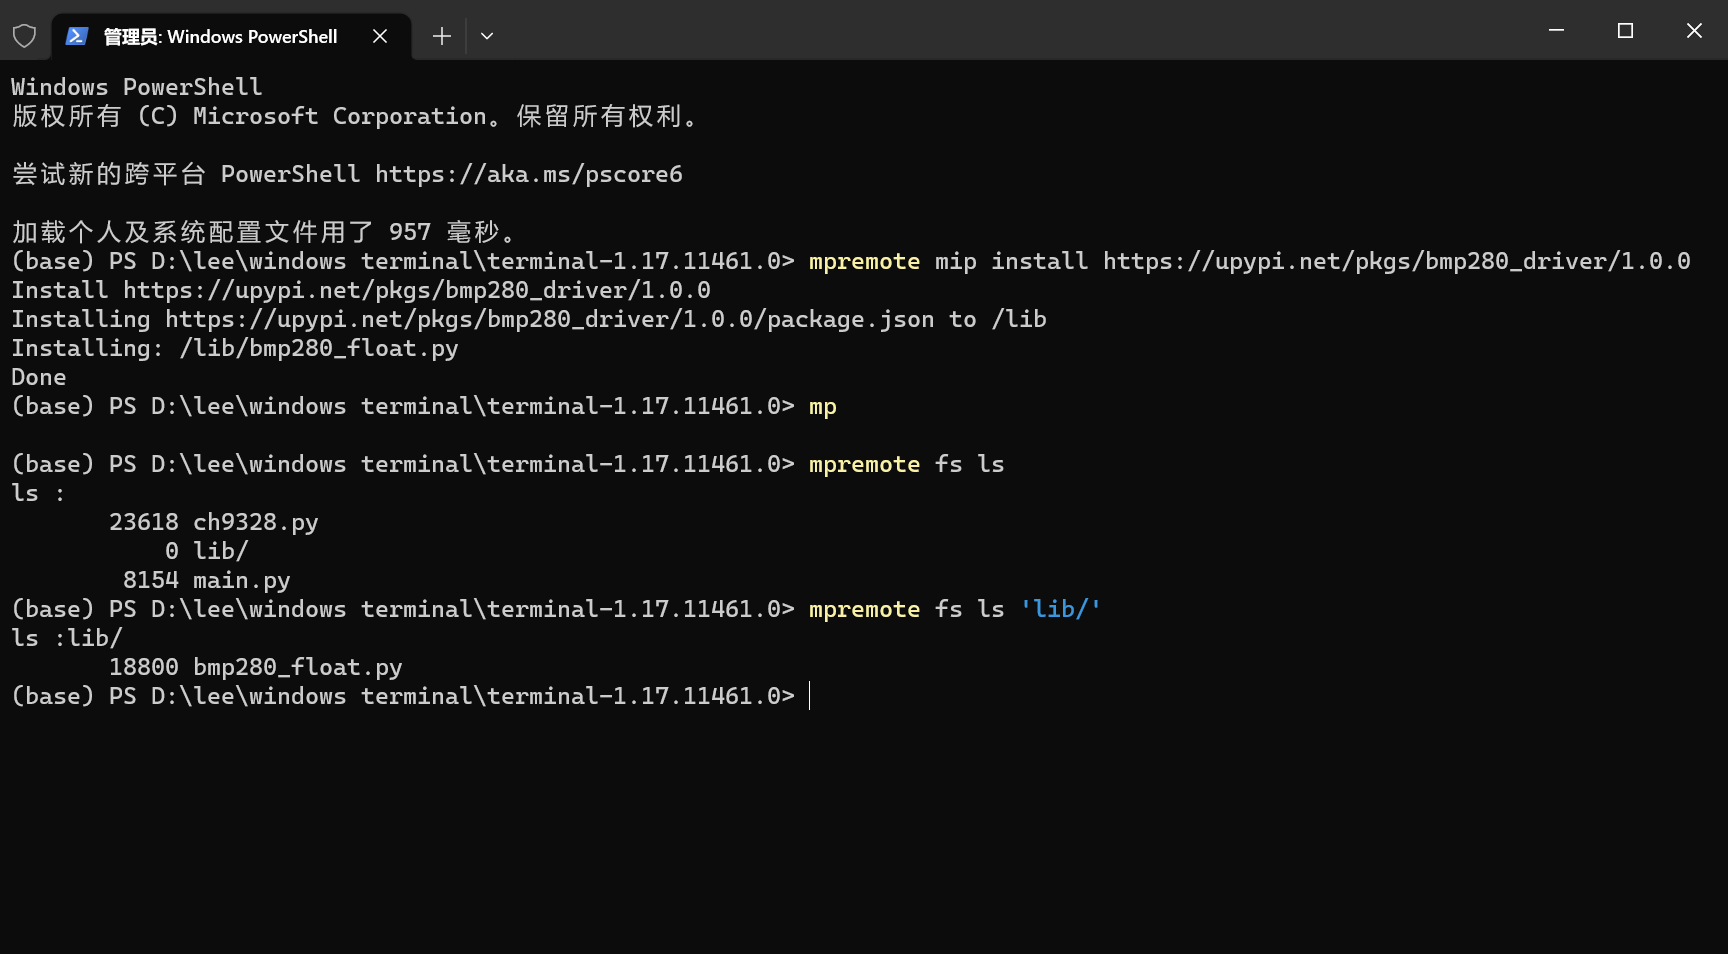Click the 'Done' output line

(x=39, y=377)
